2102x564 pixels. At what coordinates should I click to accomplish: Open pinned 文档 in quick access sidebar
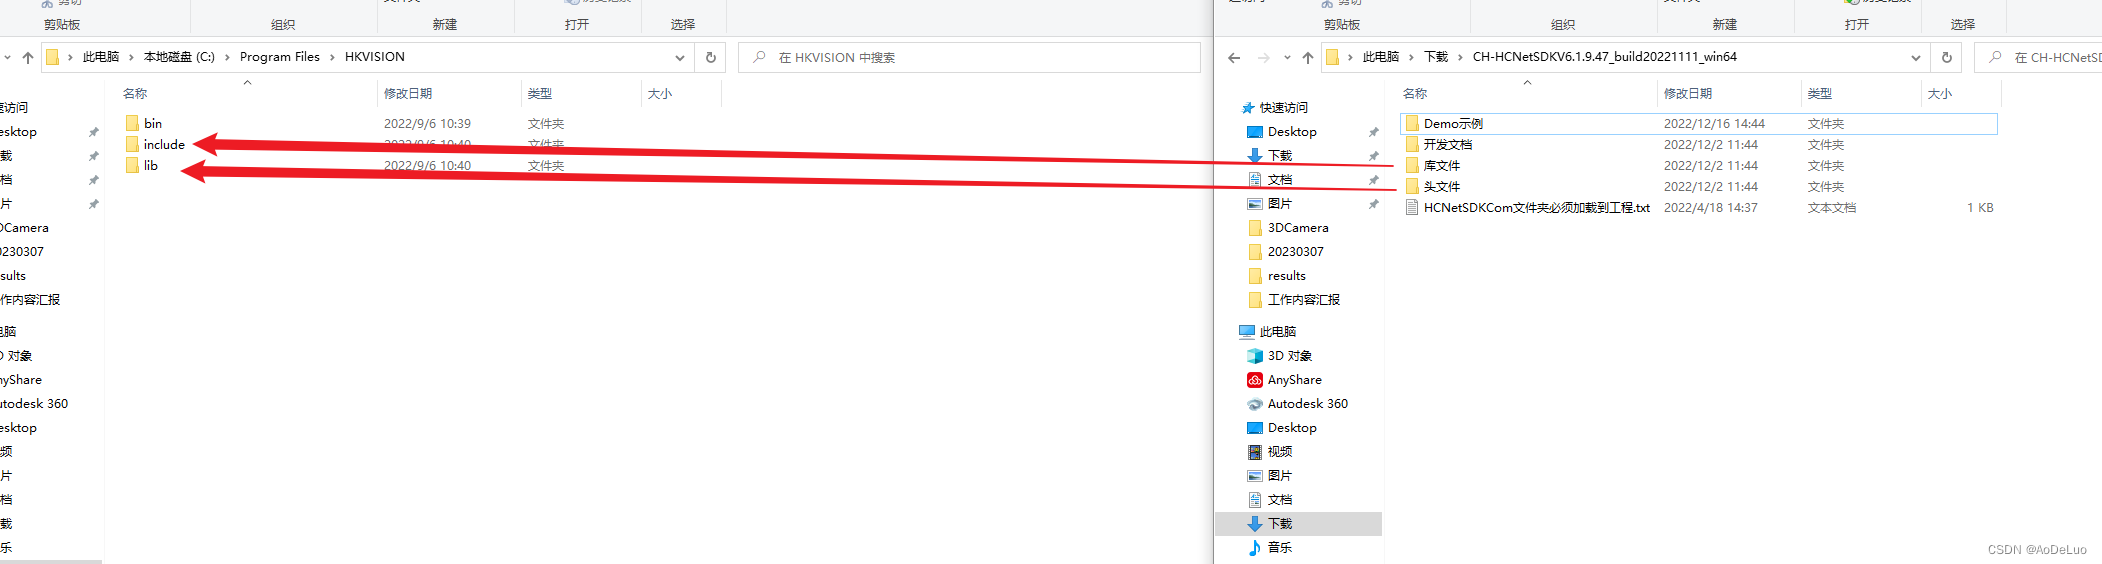click(1280, 179)
